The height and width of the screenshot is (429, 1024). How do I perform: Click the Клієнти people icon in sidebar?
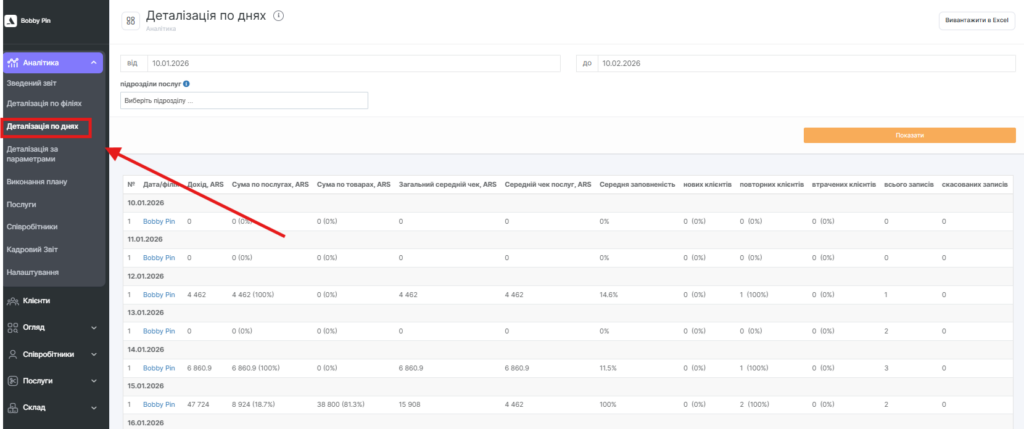[x=12, y=300]
